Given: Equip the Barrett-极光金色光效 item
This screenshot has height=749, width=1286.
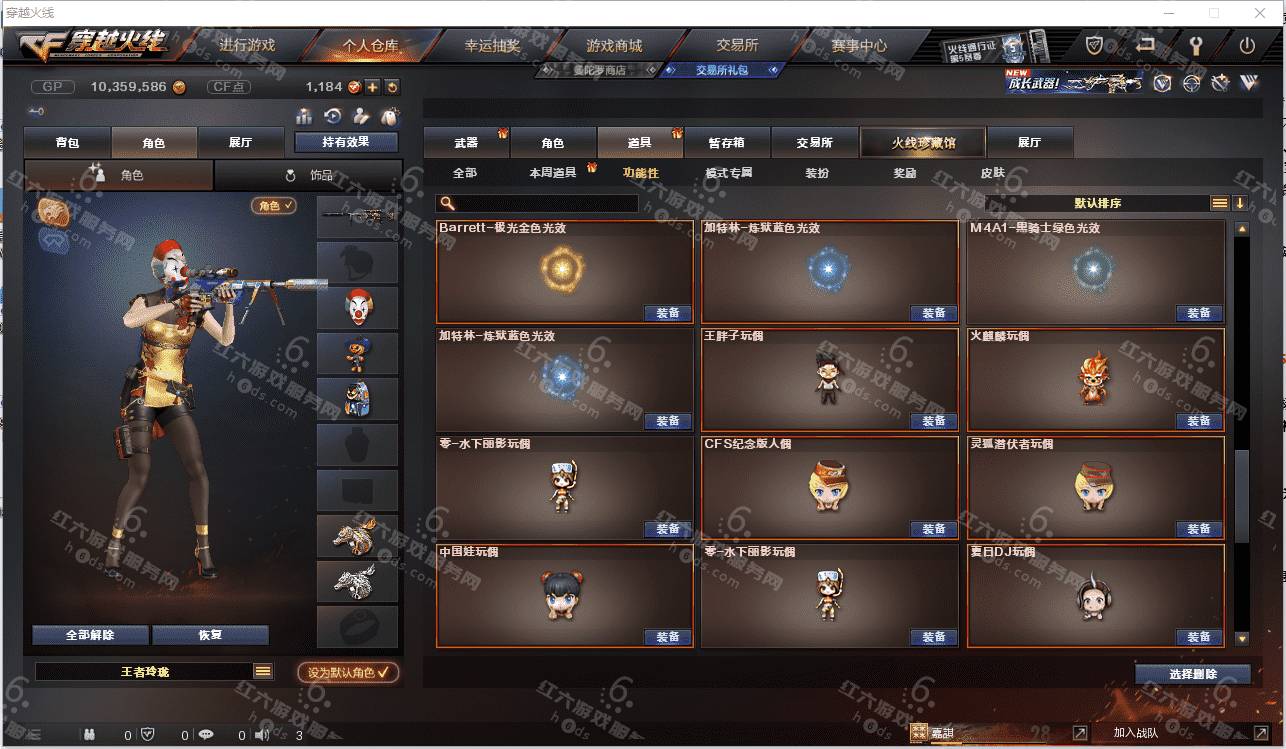Looking at the screenshot, I should [668, 313].
